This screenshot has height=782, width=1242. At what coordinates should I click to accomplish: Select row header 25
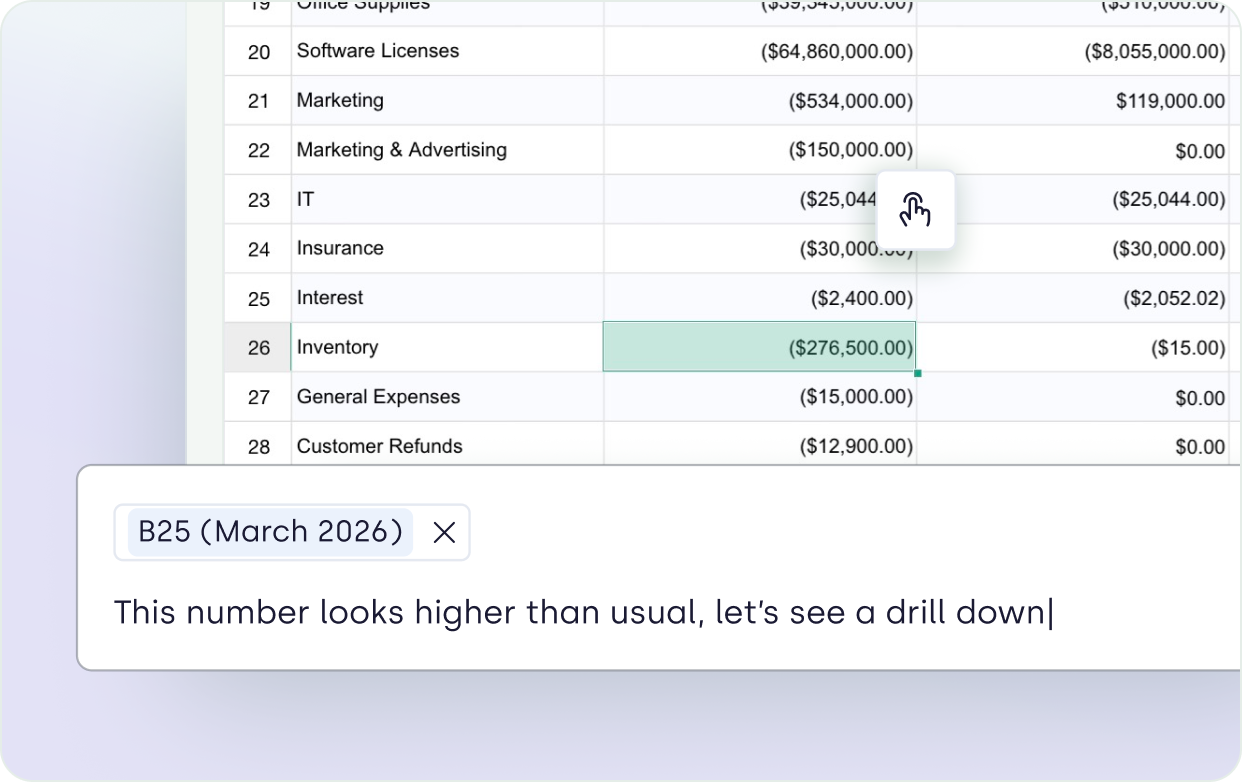coord(258,298)
